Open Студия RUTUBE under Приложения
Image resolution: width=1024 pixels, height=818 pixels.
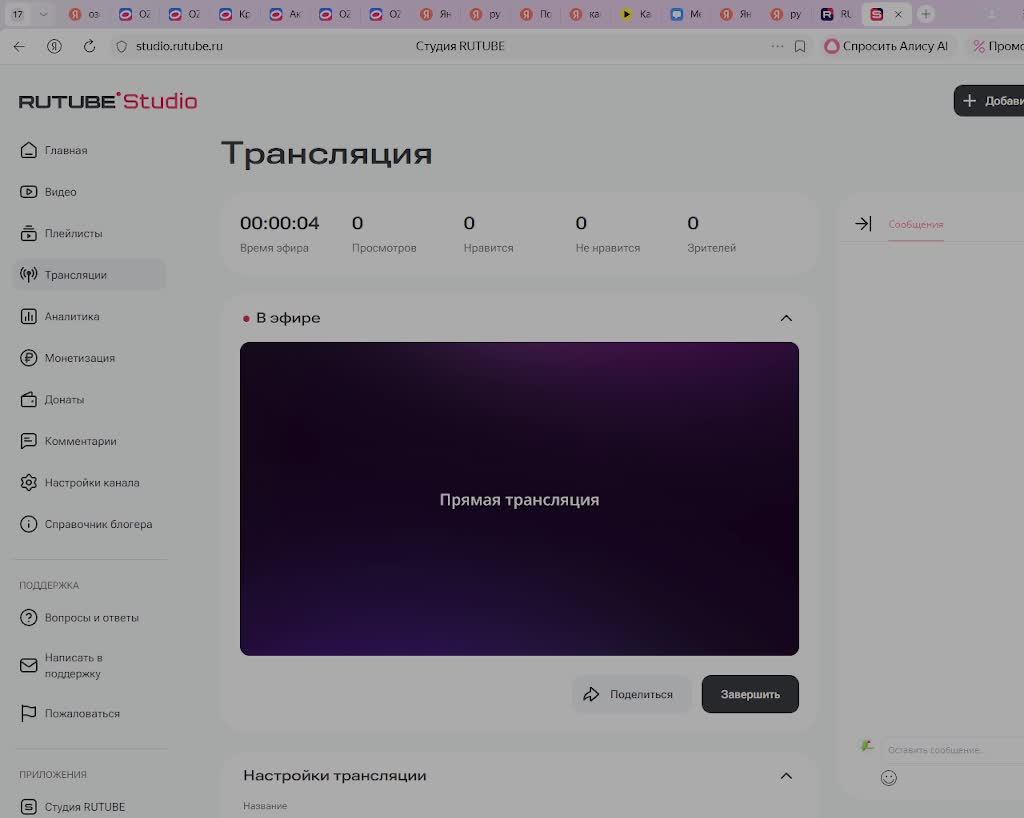click(72, 807)
